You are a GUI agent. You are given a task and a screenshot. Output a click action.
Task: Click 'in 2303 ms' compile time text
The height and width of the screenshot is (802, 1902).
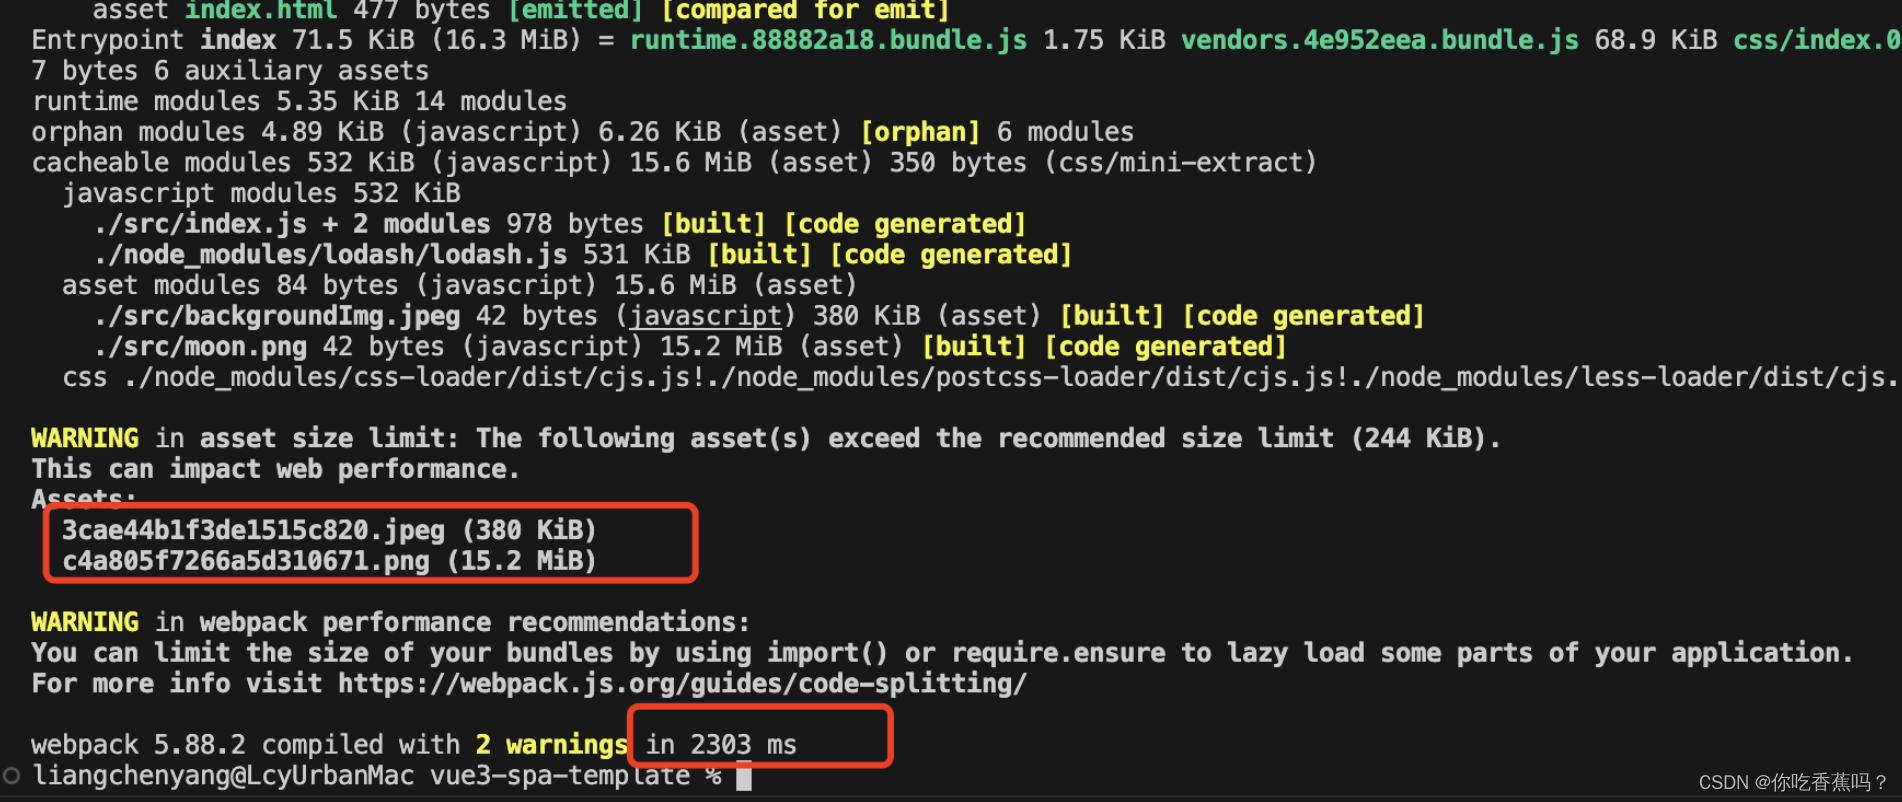pos(721,745)
